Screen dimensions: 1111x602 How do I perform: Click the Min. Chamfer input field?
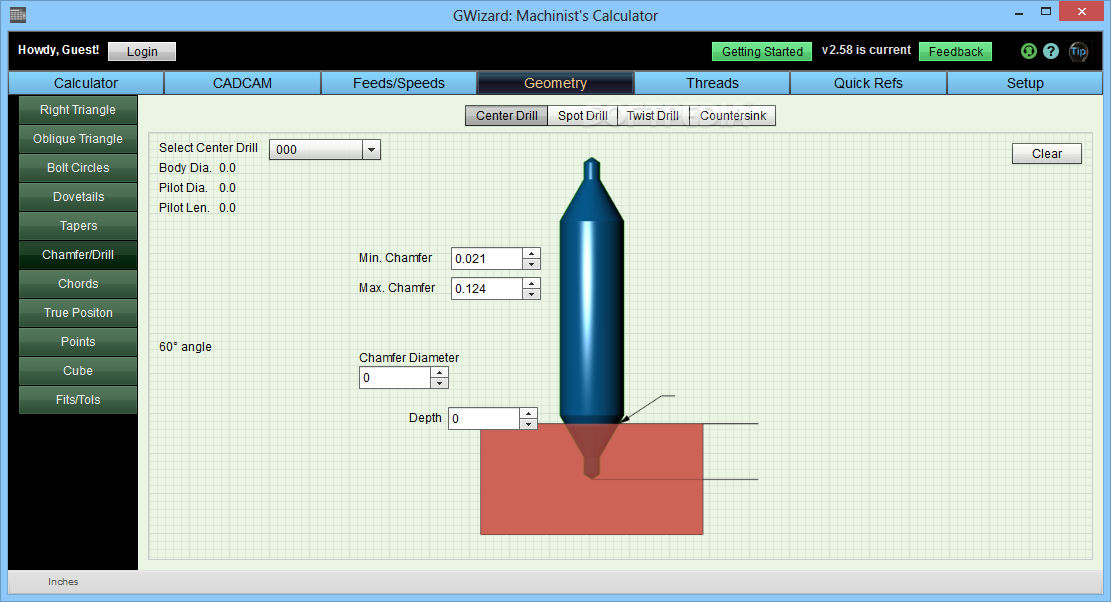point(487,259)
